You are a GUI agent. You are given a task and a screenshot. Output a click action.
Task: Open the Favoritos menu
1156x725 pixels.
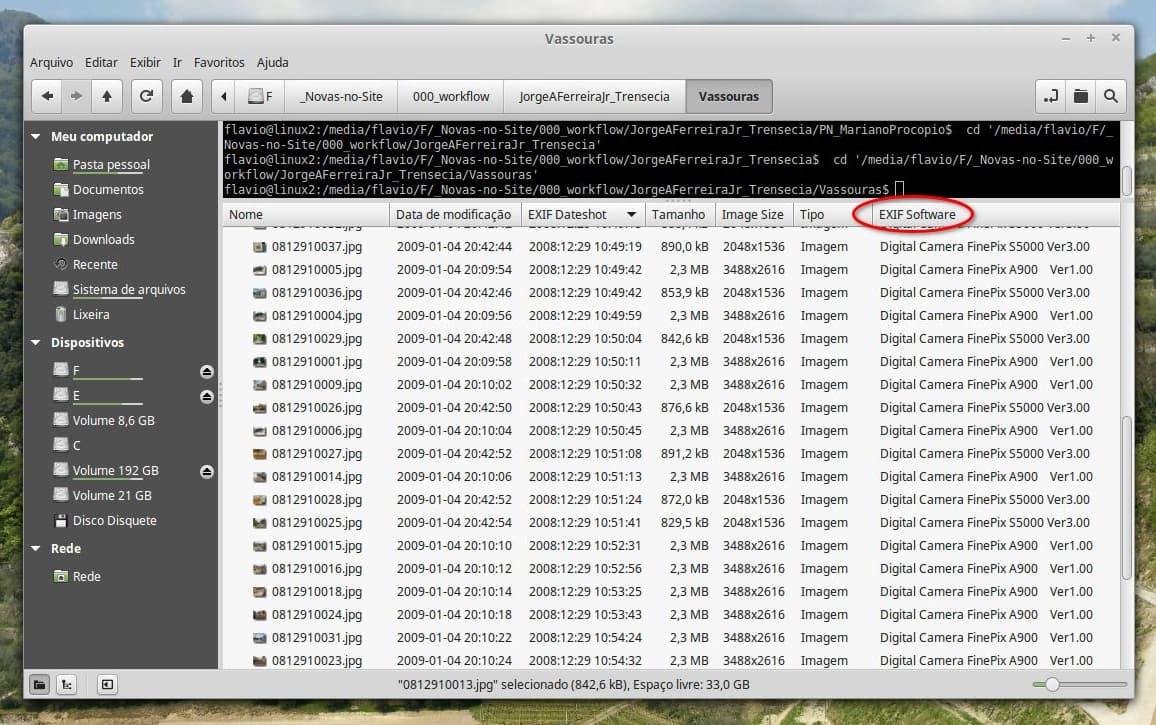click(219, 62)
